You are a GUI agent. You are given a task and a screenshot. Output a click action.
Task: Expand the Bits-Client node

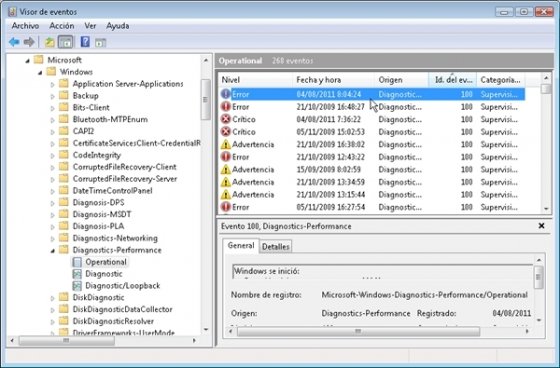52,108
